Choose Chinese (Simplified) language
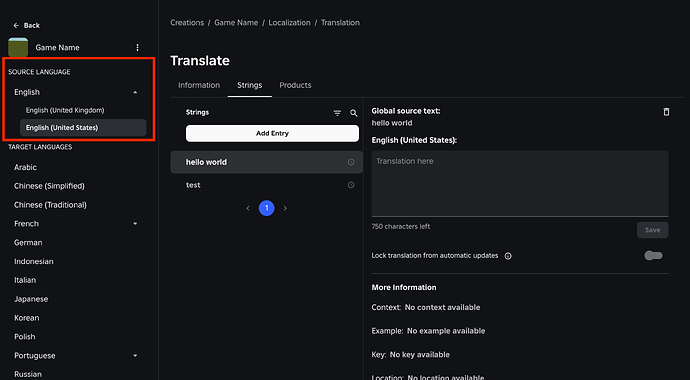 (x=49, y=186)
